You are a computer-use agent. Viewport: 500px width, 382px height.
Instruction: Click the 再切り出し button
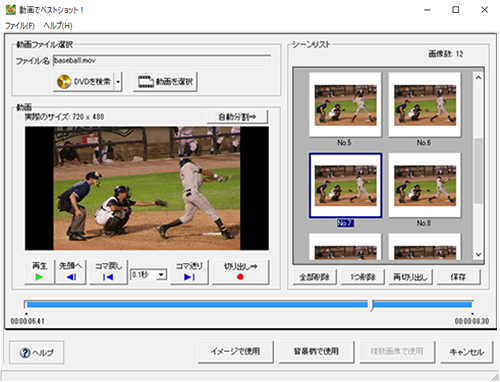point(410,277)
